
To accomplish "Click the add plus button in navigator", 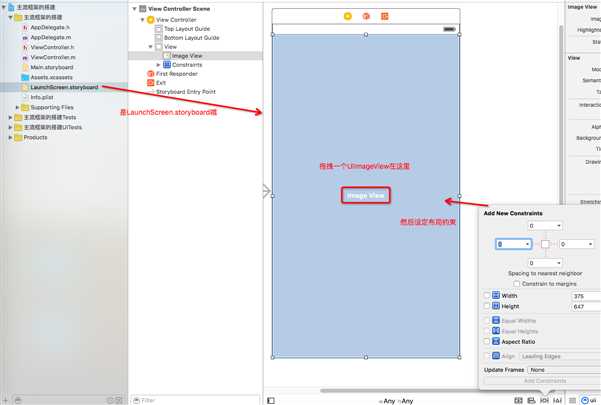I will tap(6, 400).
